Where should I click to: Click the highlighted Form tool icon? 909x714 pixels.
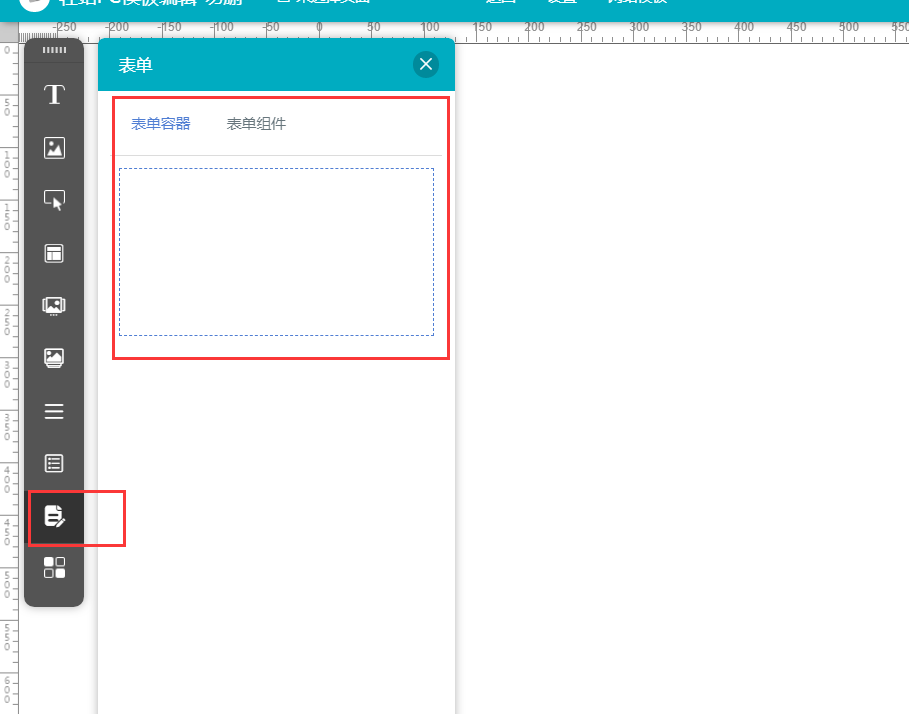coord(54,516)
